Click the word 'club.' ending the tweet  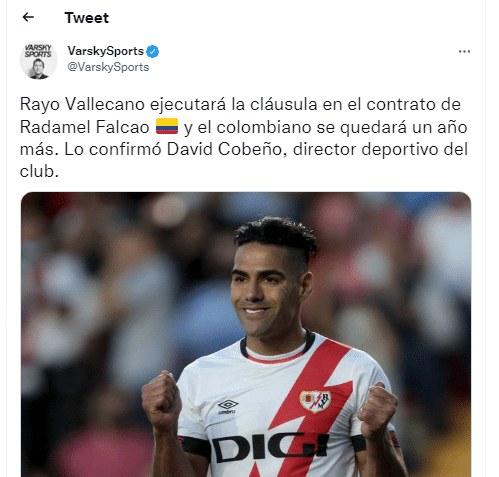point(39,172)
